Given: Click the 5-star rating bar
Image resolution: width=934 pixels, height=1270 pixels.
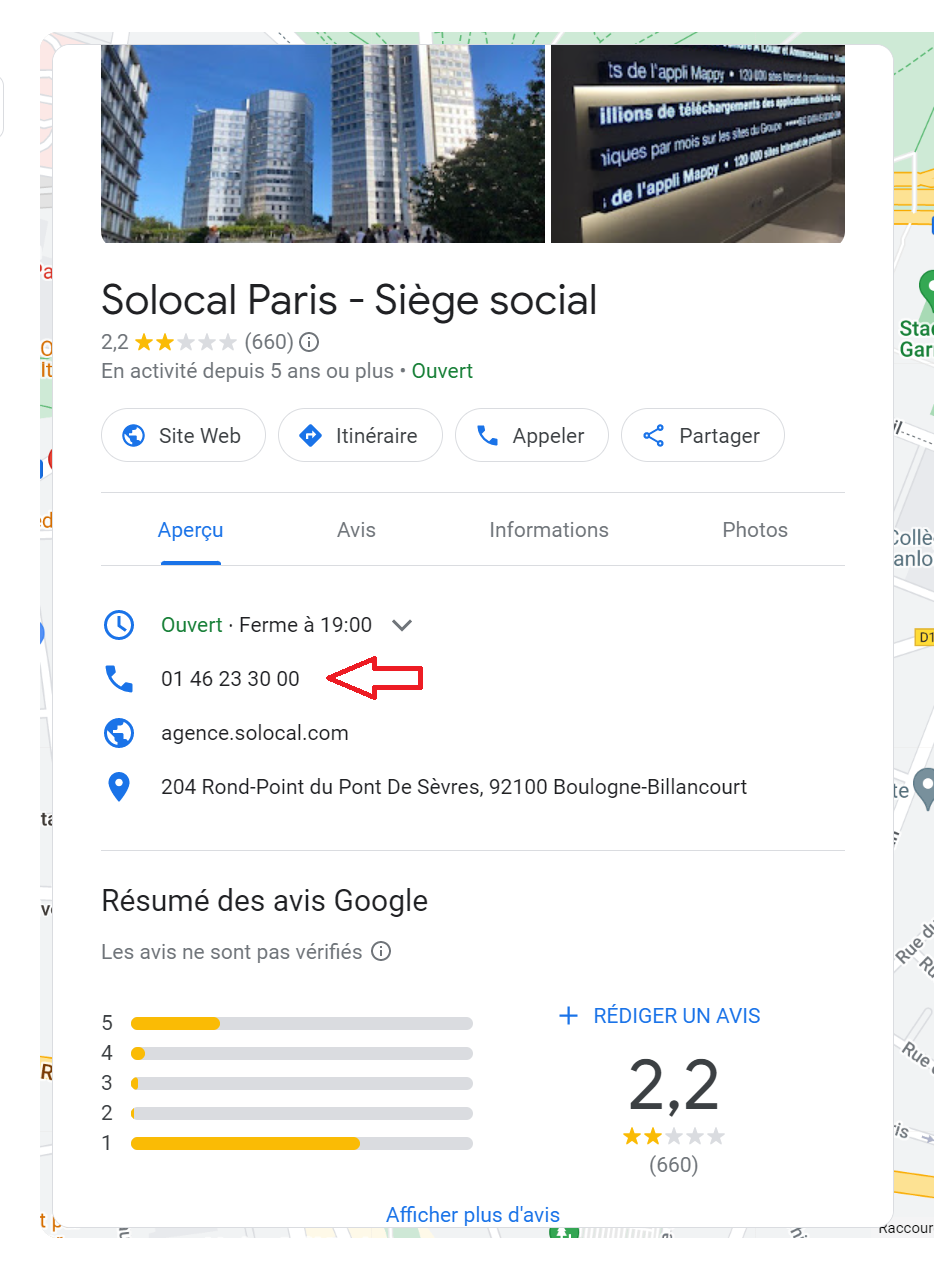Looking at the screenshot, I should 301,1023.
